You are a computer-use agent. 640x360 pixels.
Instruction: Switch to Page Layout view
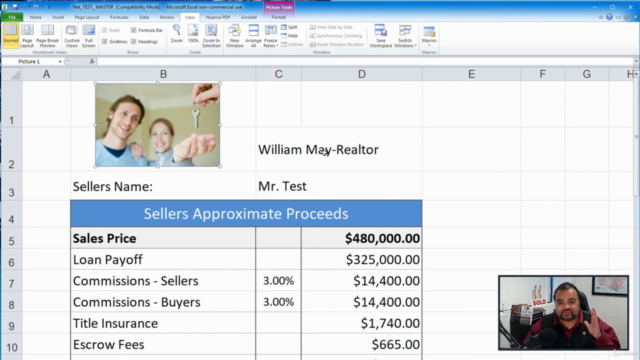27,36
